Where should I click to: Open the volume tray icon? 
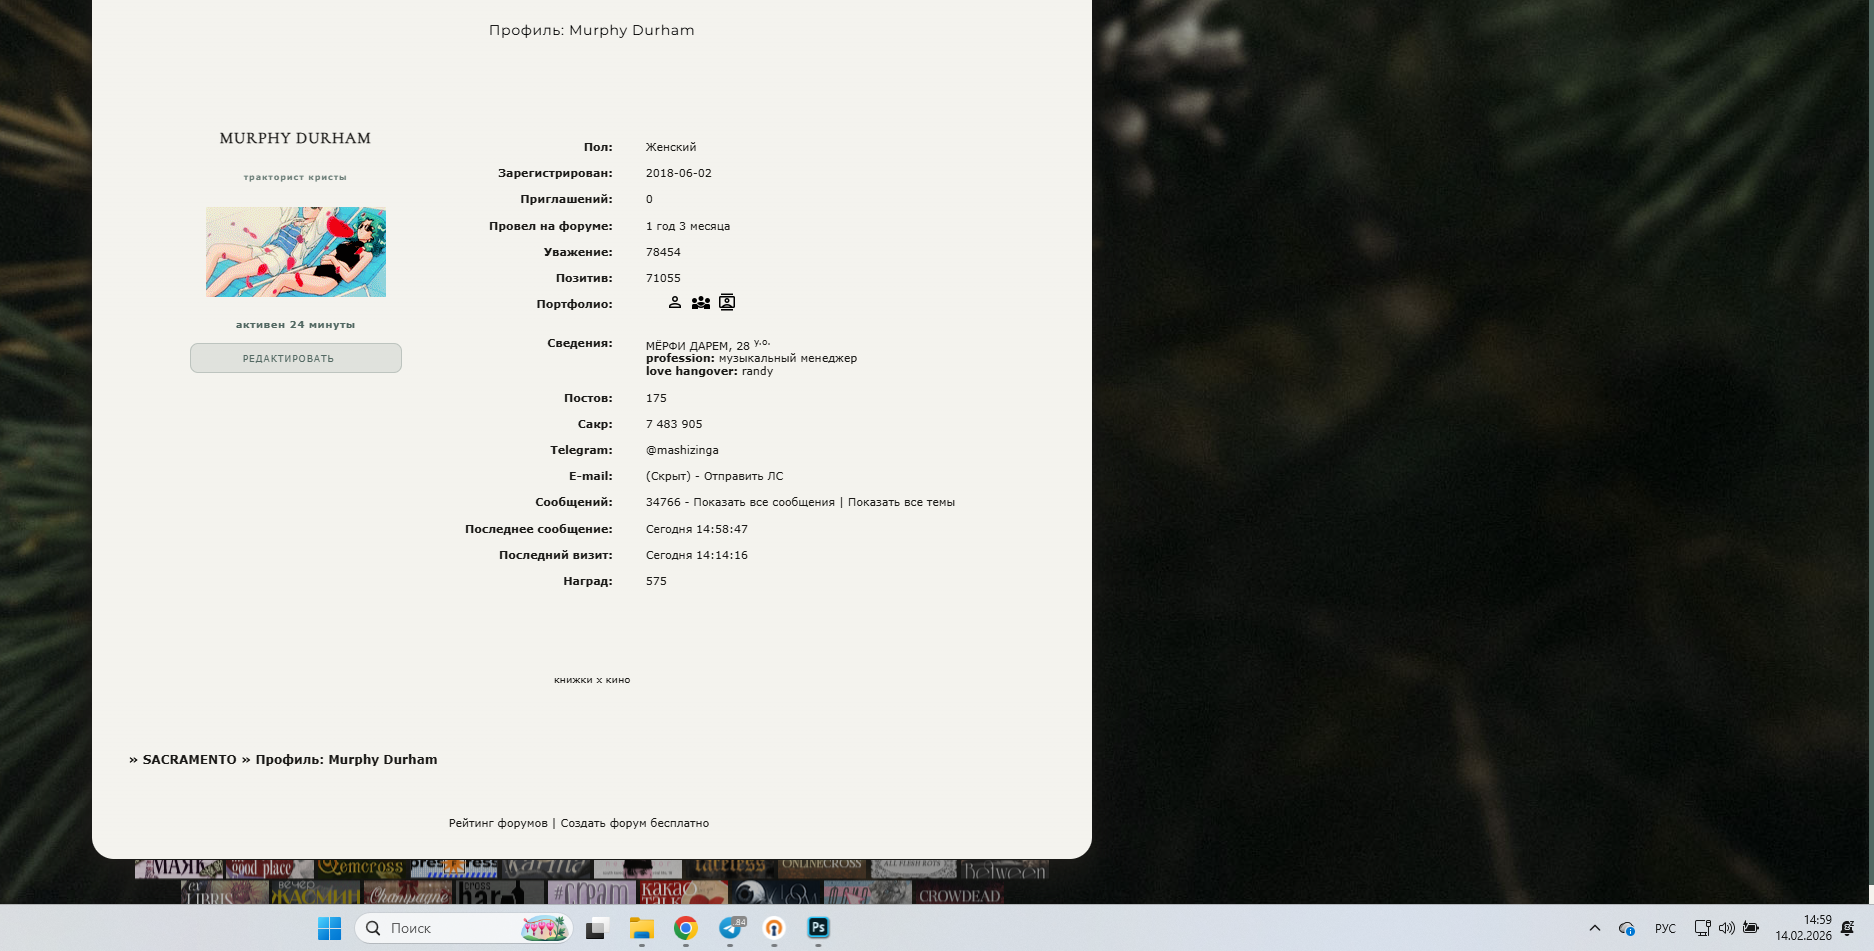pyautogui.click(x=1726, y=928)
